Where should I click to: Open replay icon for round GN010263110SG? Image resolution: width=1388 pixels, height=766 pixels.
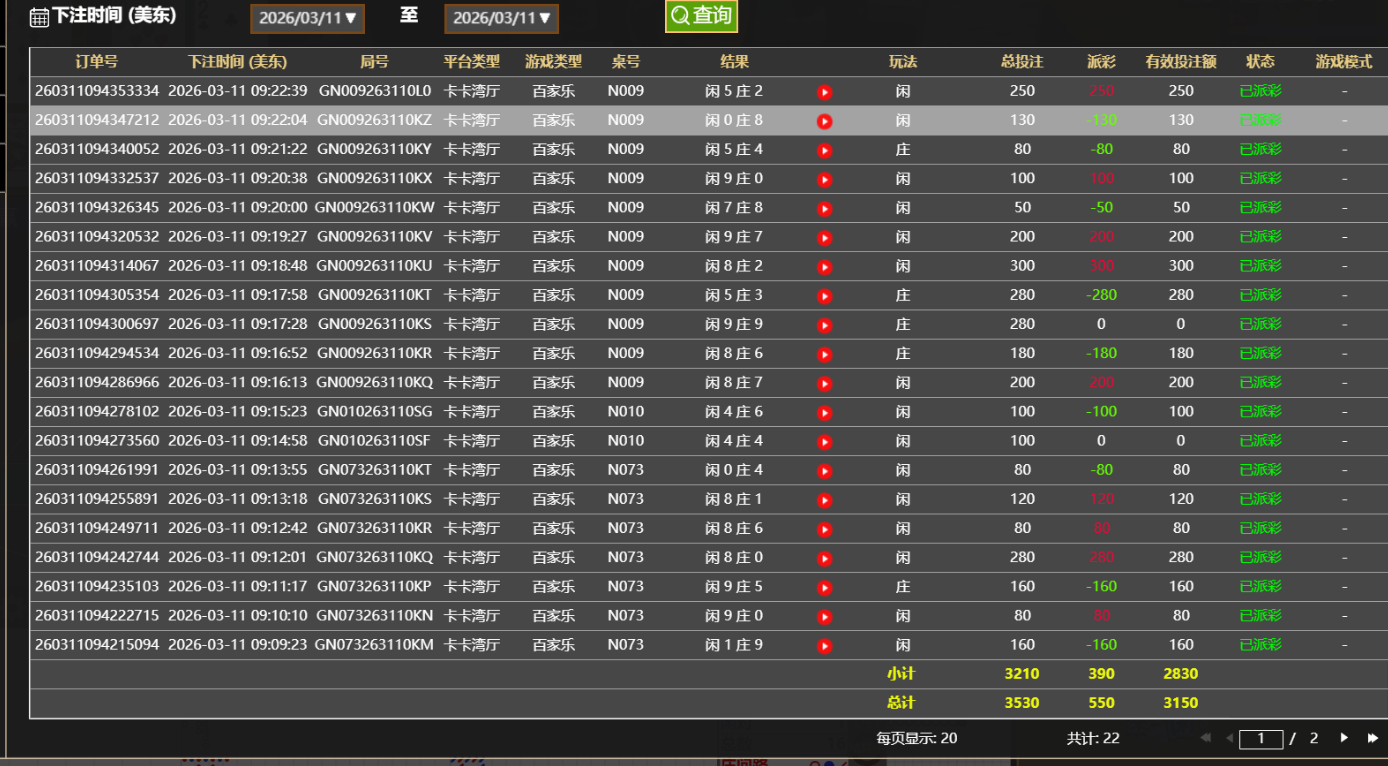[x=824, y=412]
